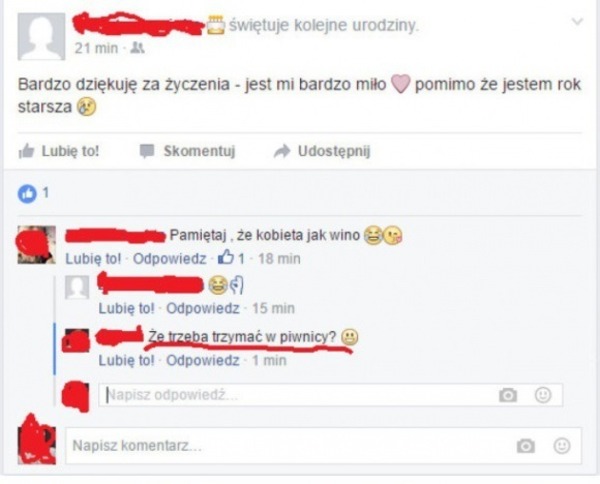
Task: Click the thumbs-up icon beside Lubię to!
Action: point(26,151)
